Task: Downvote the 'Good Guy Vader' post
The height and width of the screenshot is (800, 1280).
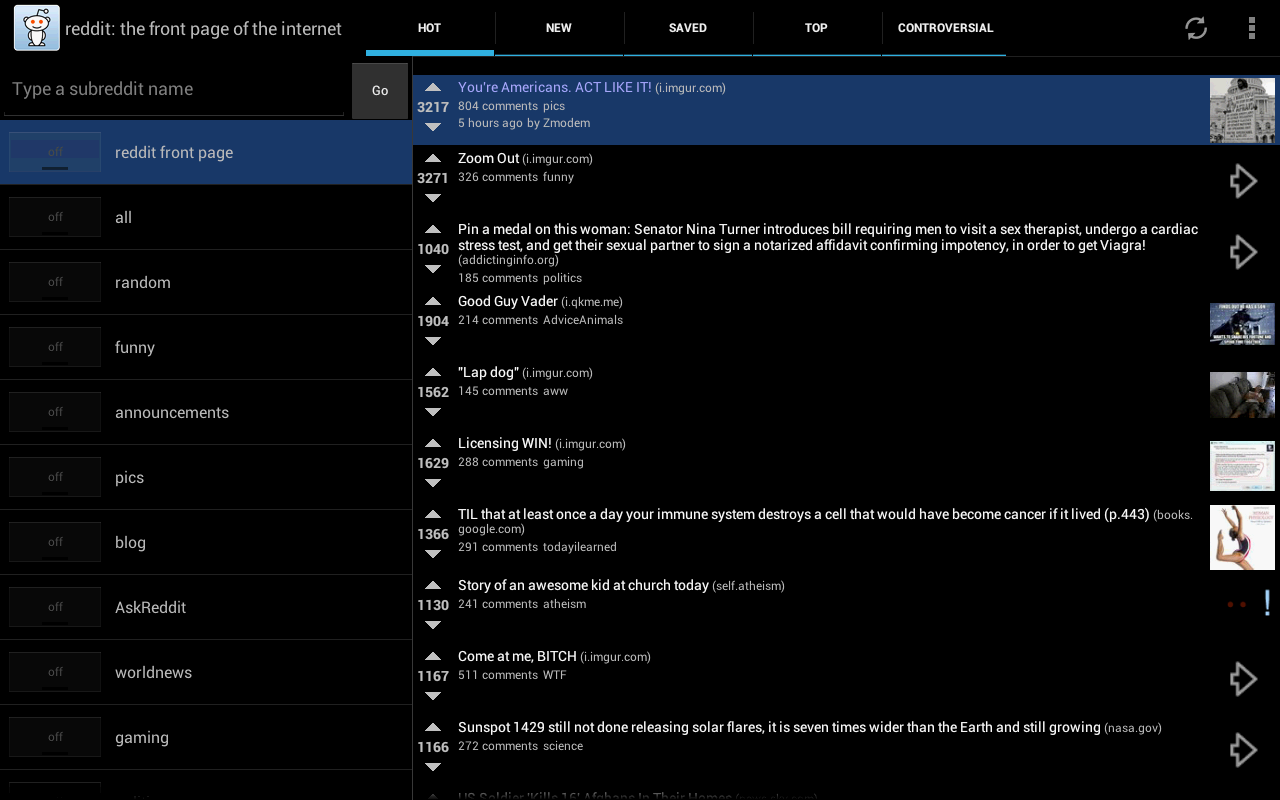Action: [x=433, y=341]
